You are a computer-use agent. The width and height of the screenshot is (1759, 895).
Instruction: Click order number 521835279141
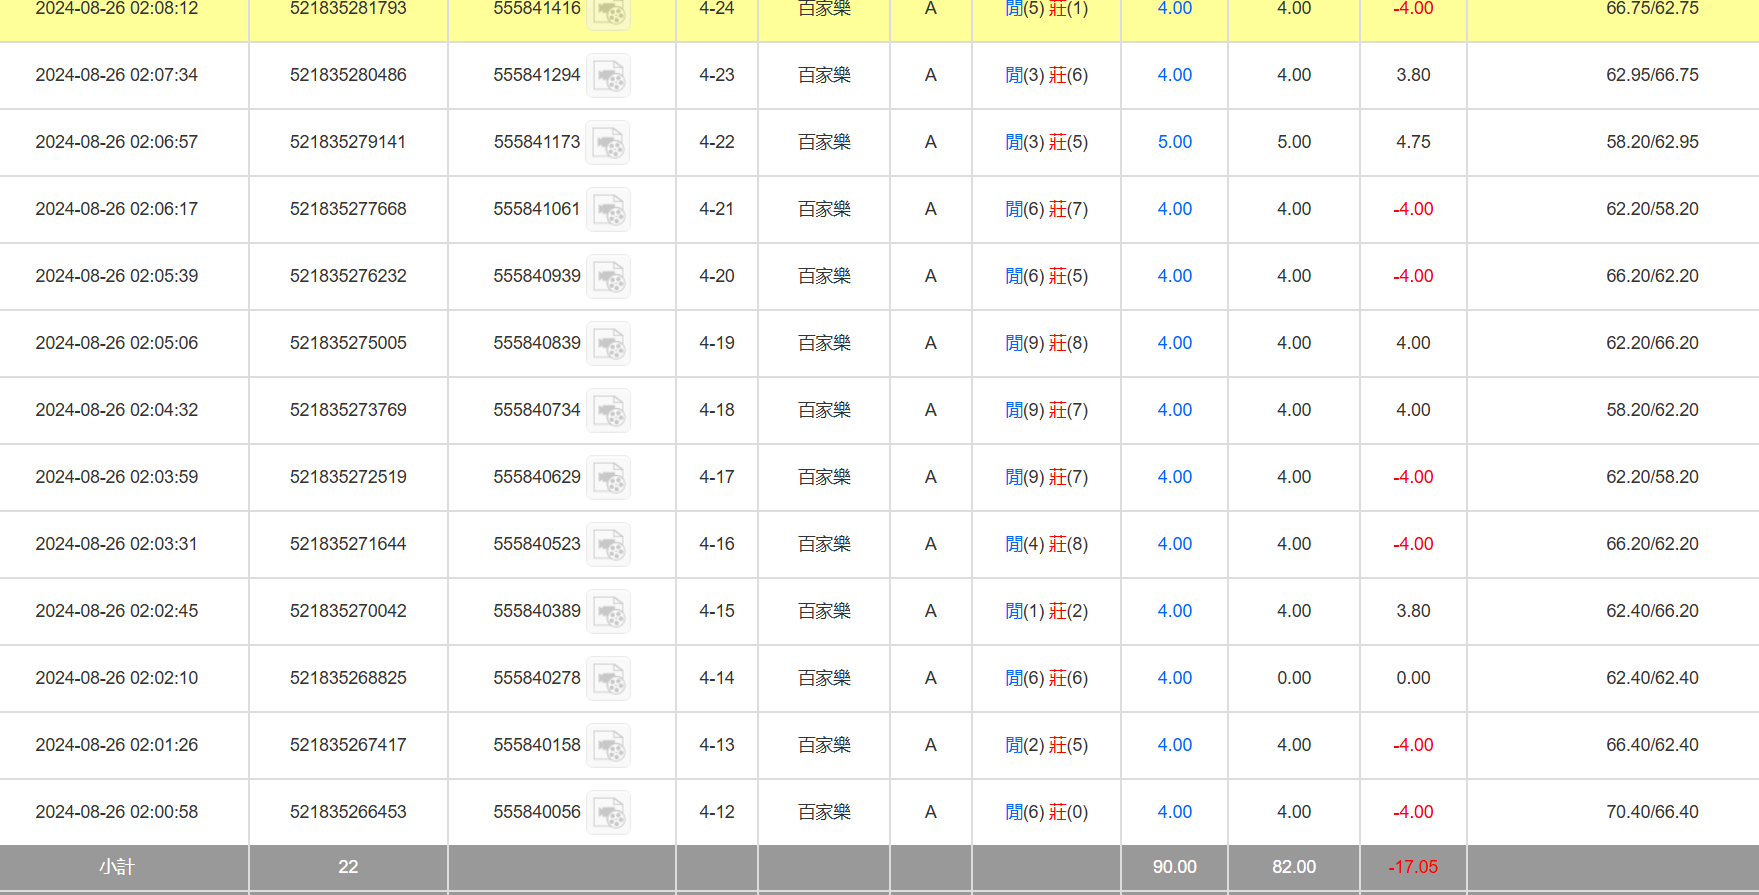[x=348, y=142]
